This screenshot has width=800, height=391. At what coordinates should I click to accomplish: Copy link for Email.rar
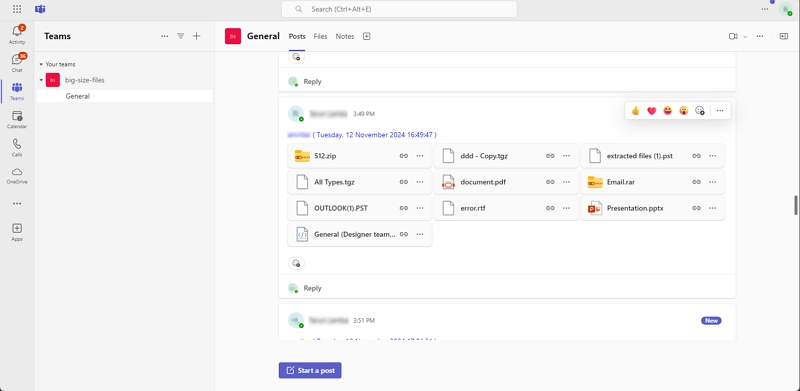pos(696,182)
